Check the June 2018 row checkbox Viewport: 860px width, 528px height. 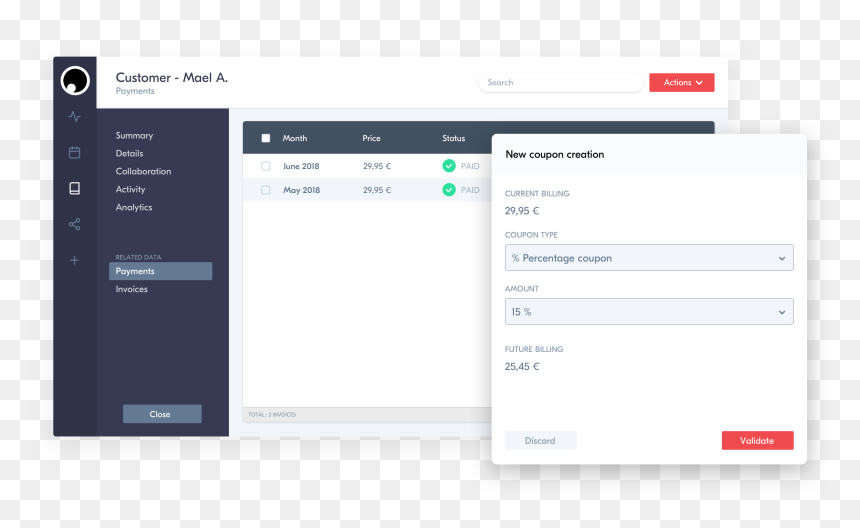[265, 166]
